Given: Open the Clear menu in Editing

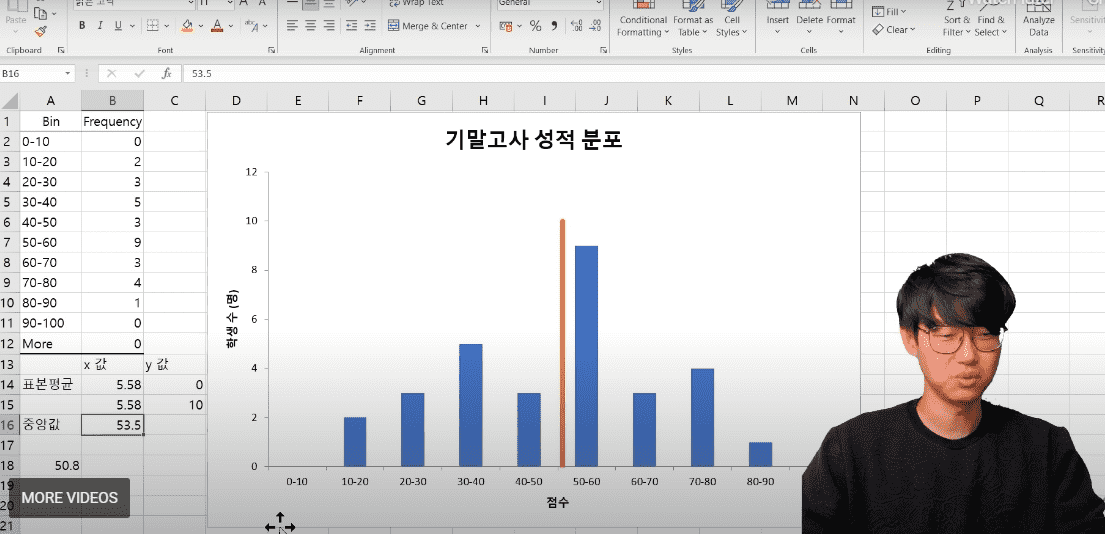Looking at the screenshot, I should pos(894,30).
